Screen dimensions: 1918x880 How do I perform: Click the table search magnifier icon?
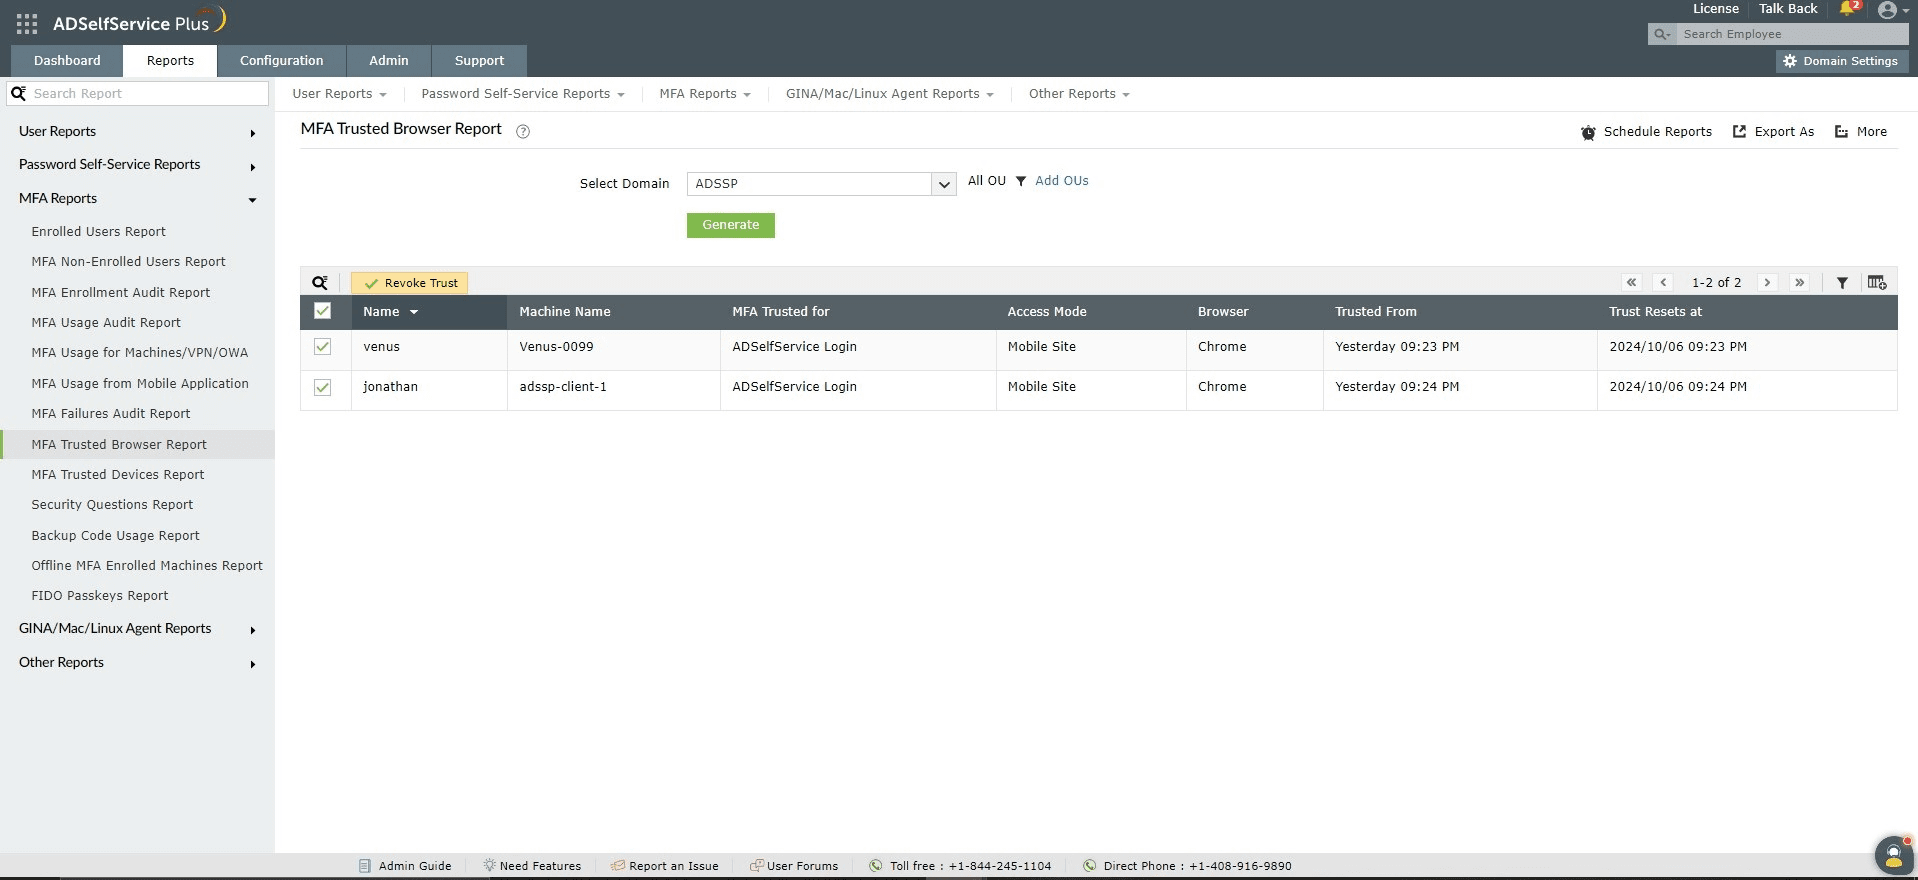pyautogui.click(x=320, y=283)
